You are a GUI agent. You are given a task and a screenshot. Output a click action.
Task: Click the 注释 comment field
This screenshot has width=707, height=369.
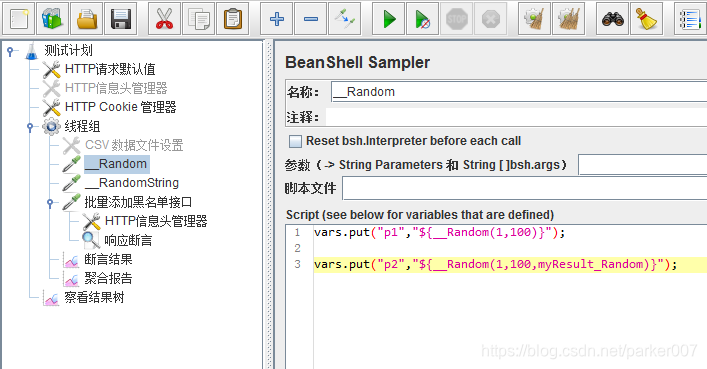pyautogui.click(x=516, y=117)
